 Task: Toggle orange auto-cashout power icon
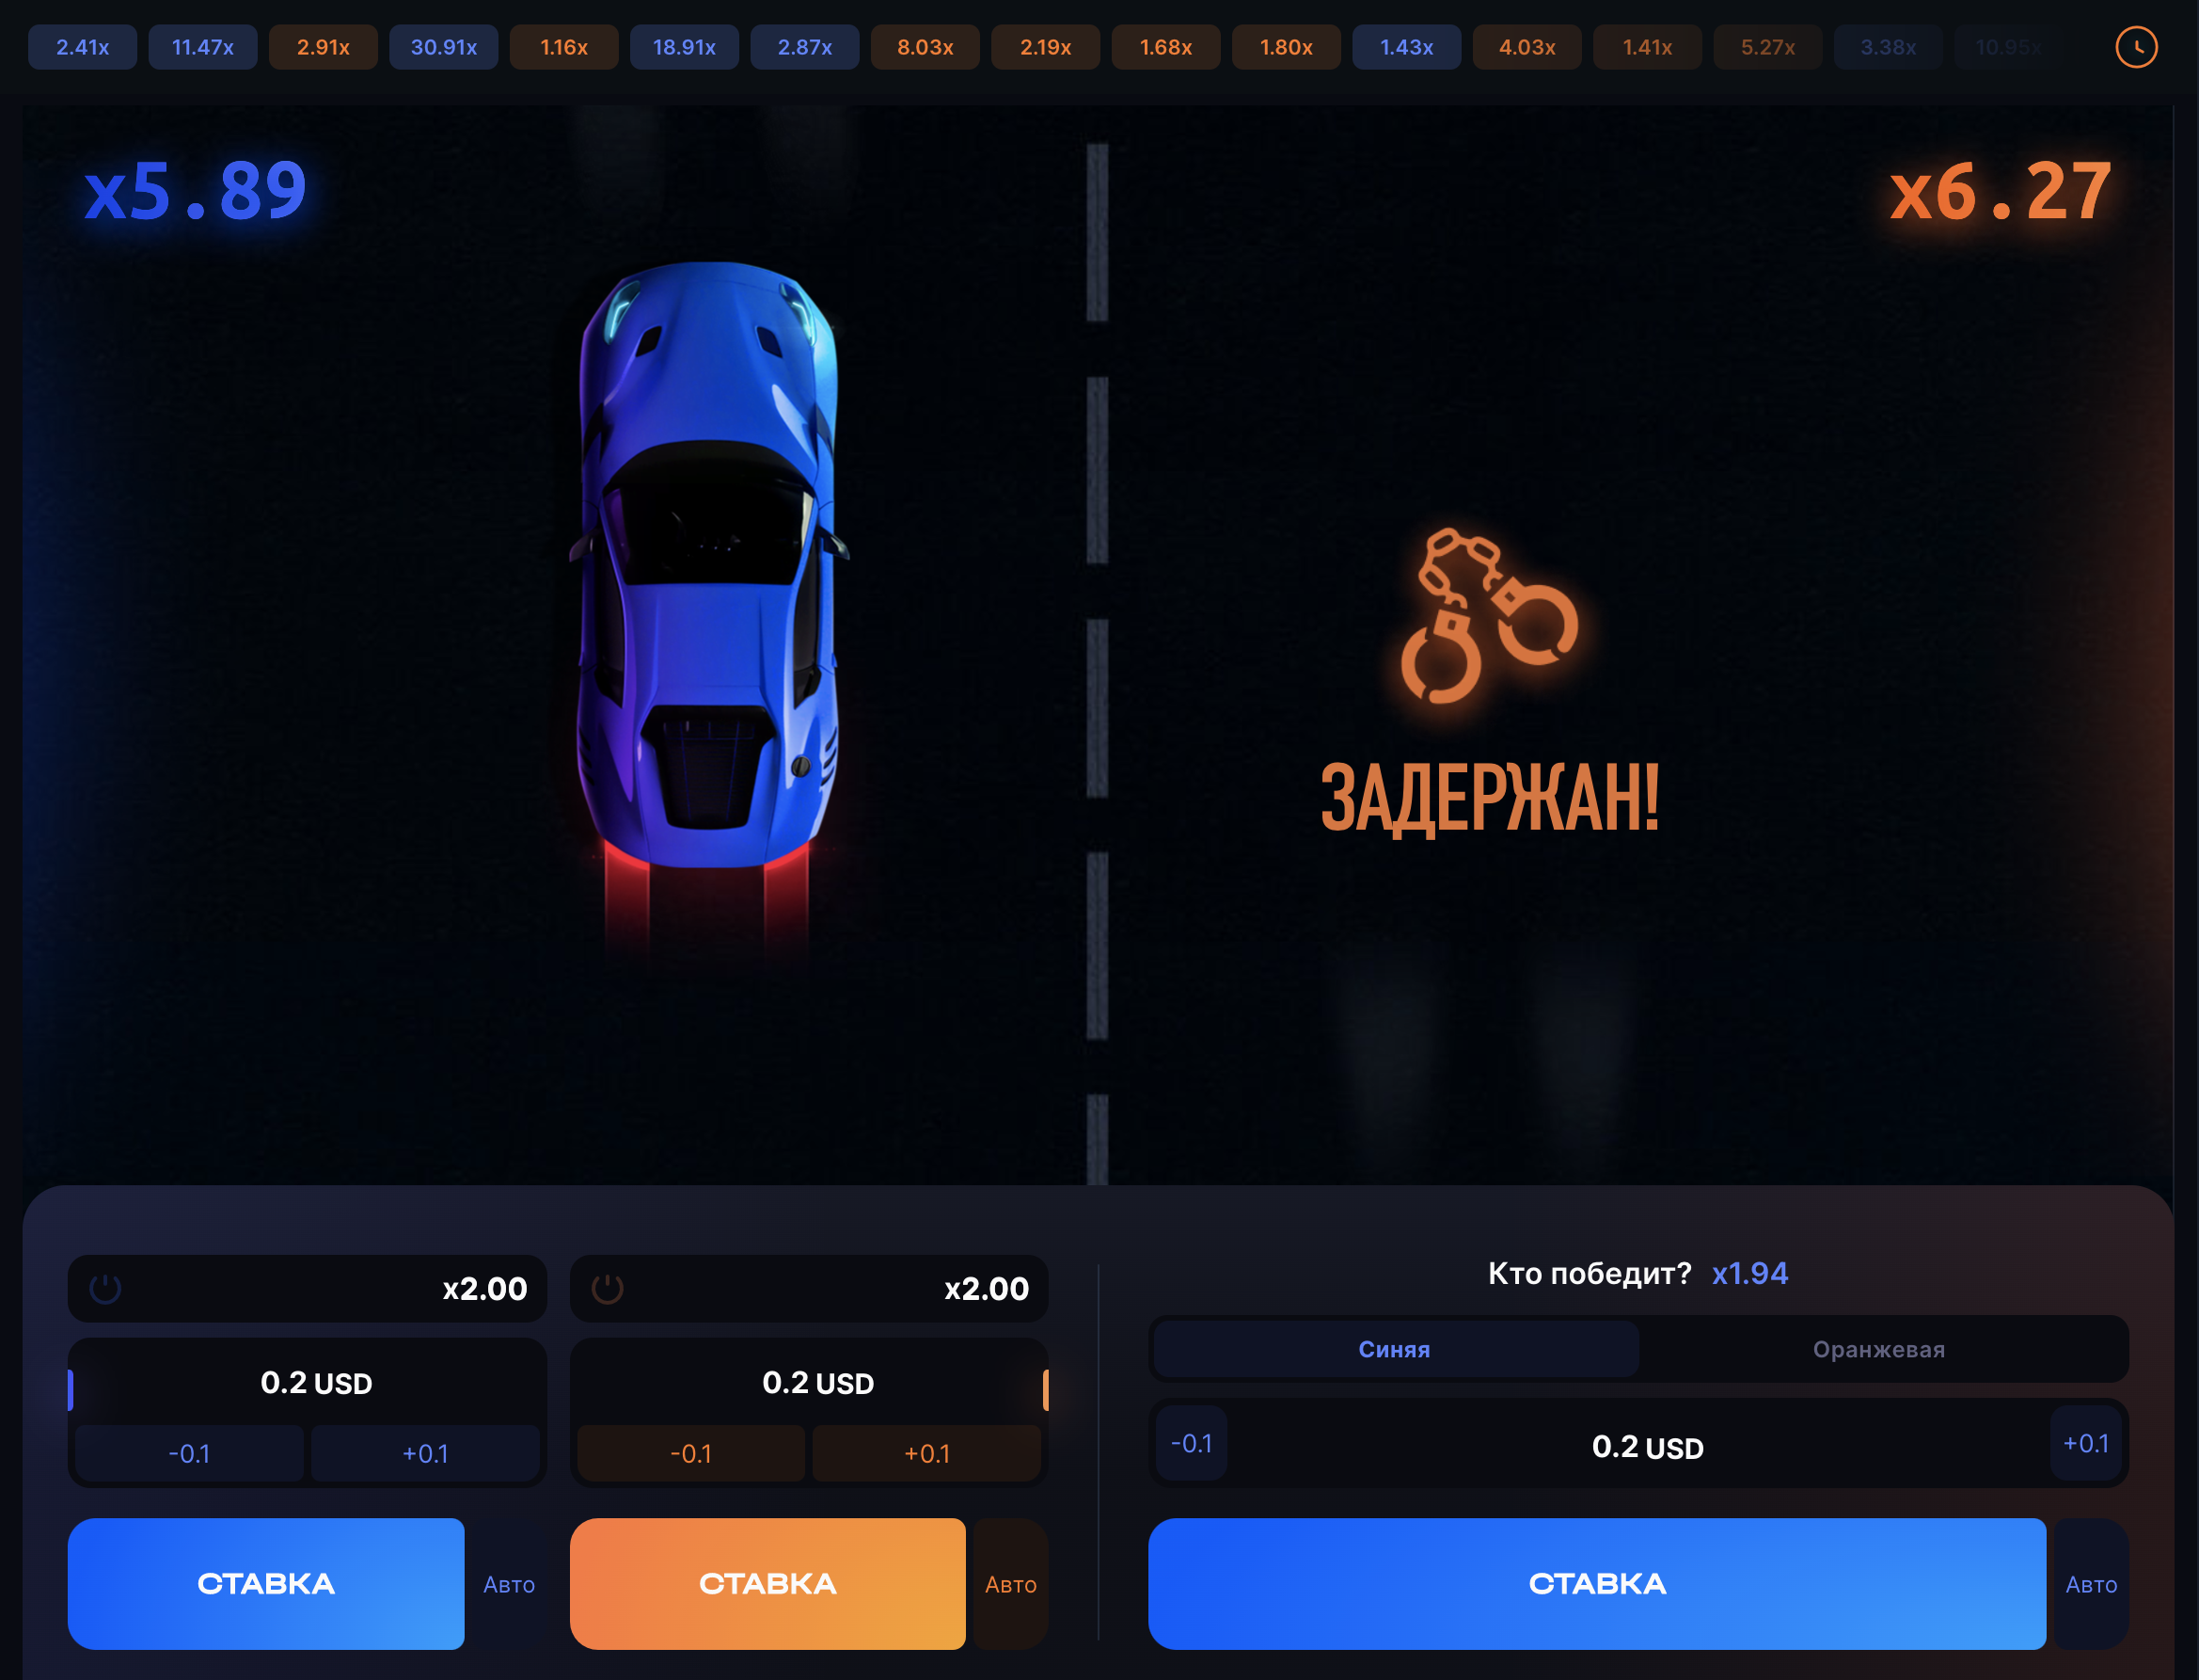coord(607,1289)
